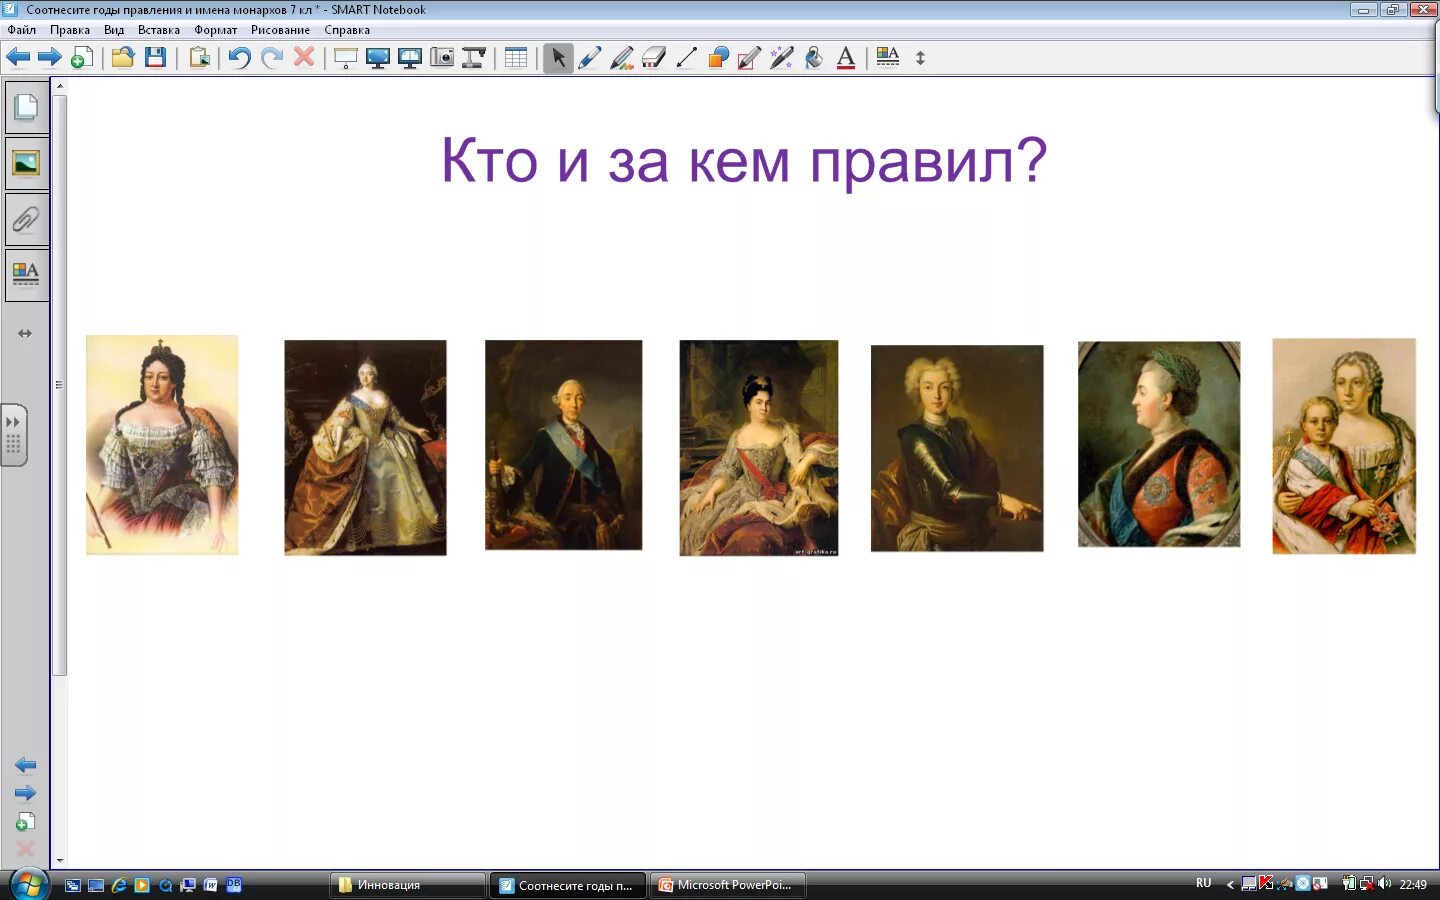Open the Справка menu
This screenshot has width=1440, height=900.
(347, 30)
